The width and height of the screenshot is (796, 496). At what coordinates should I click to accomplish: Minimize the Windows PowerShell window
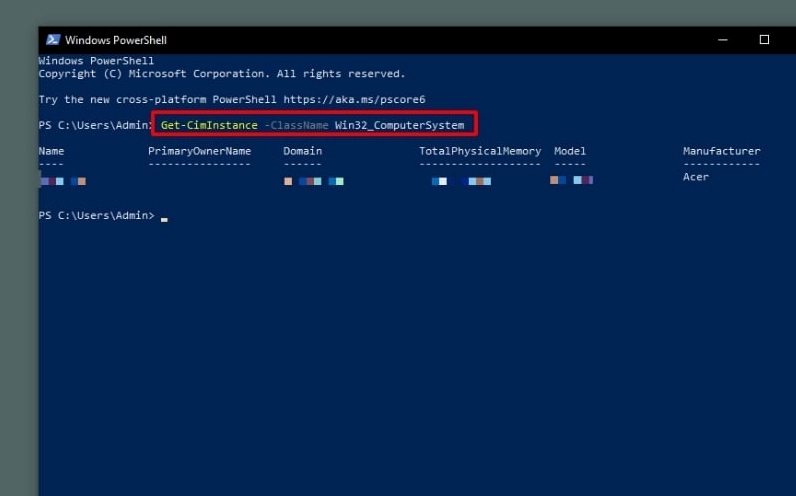[x=720, y=40]
